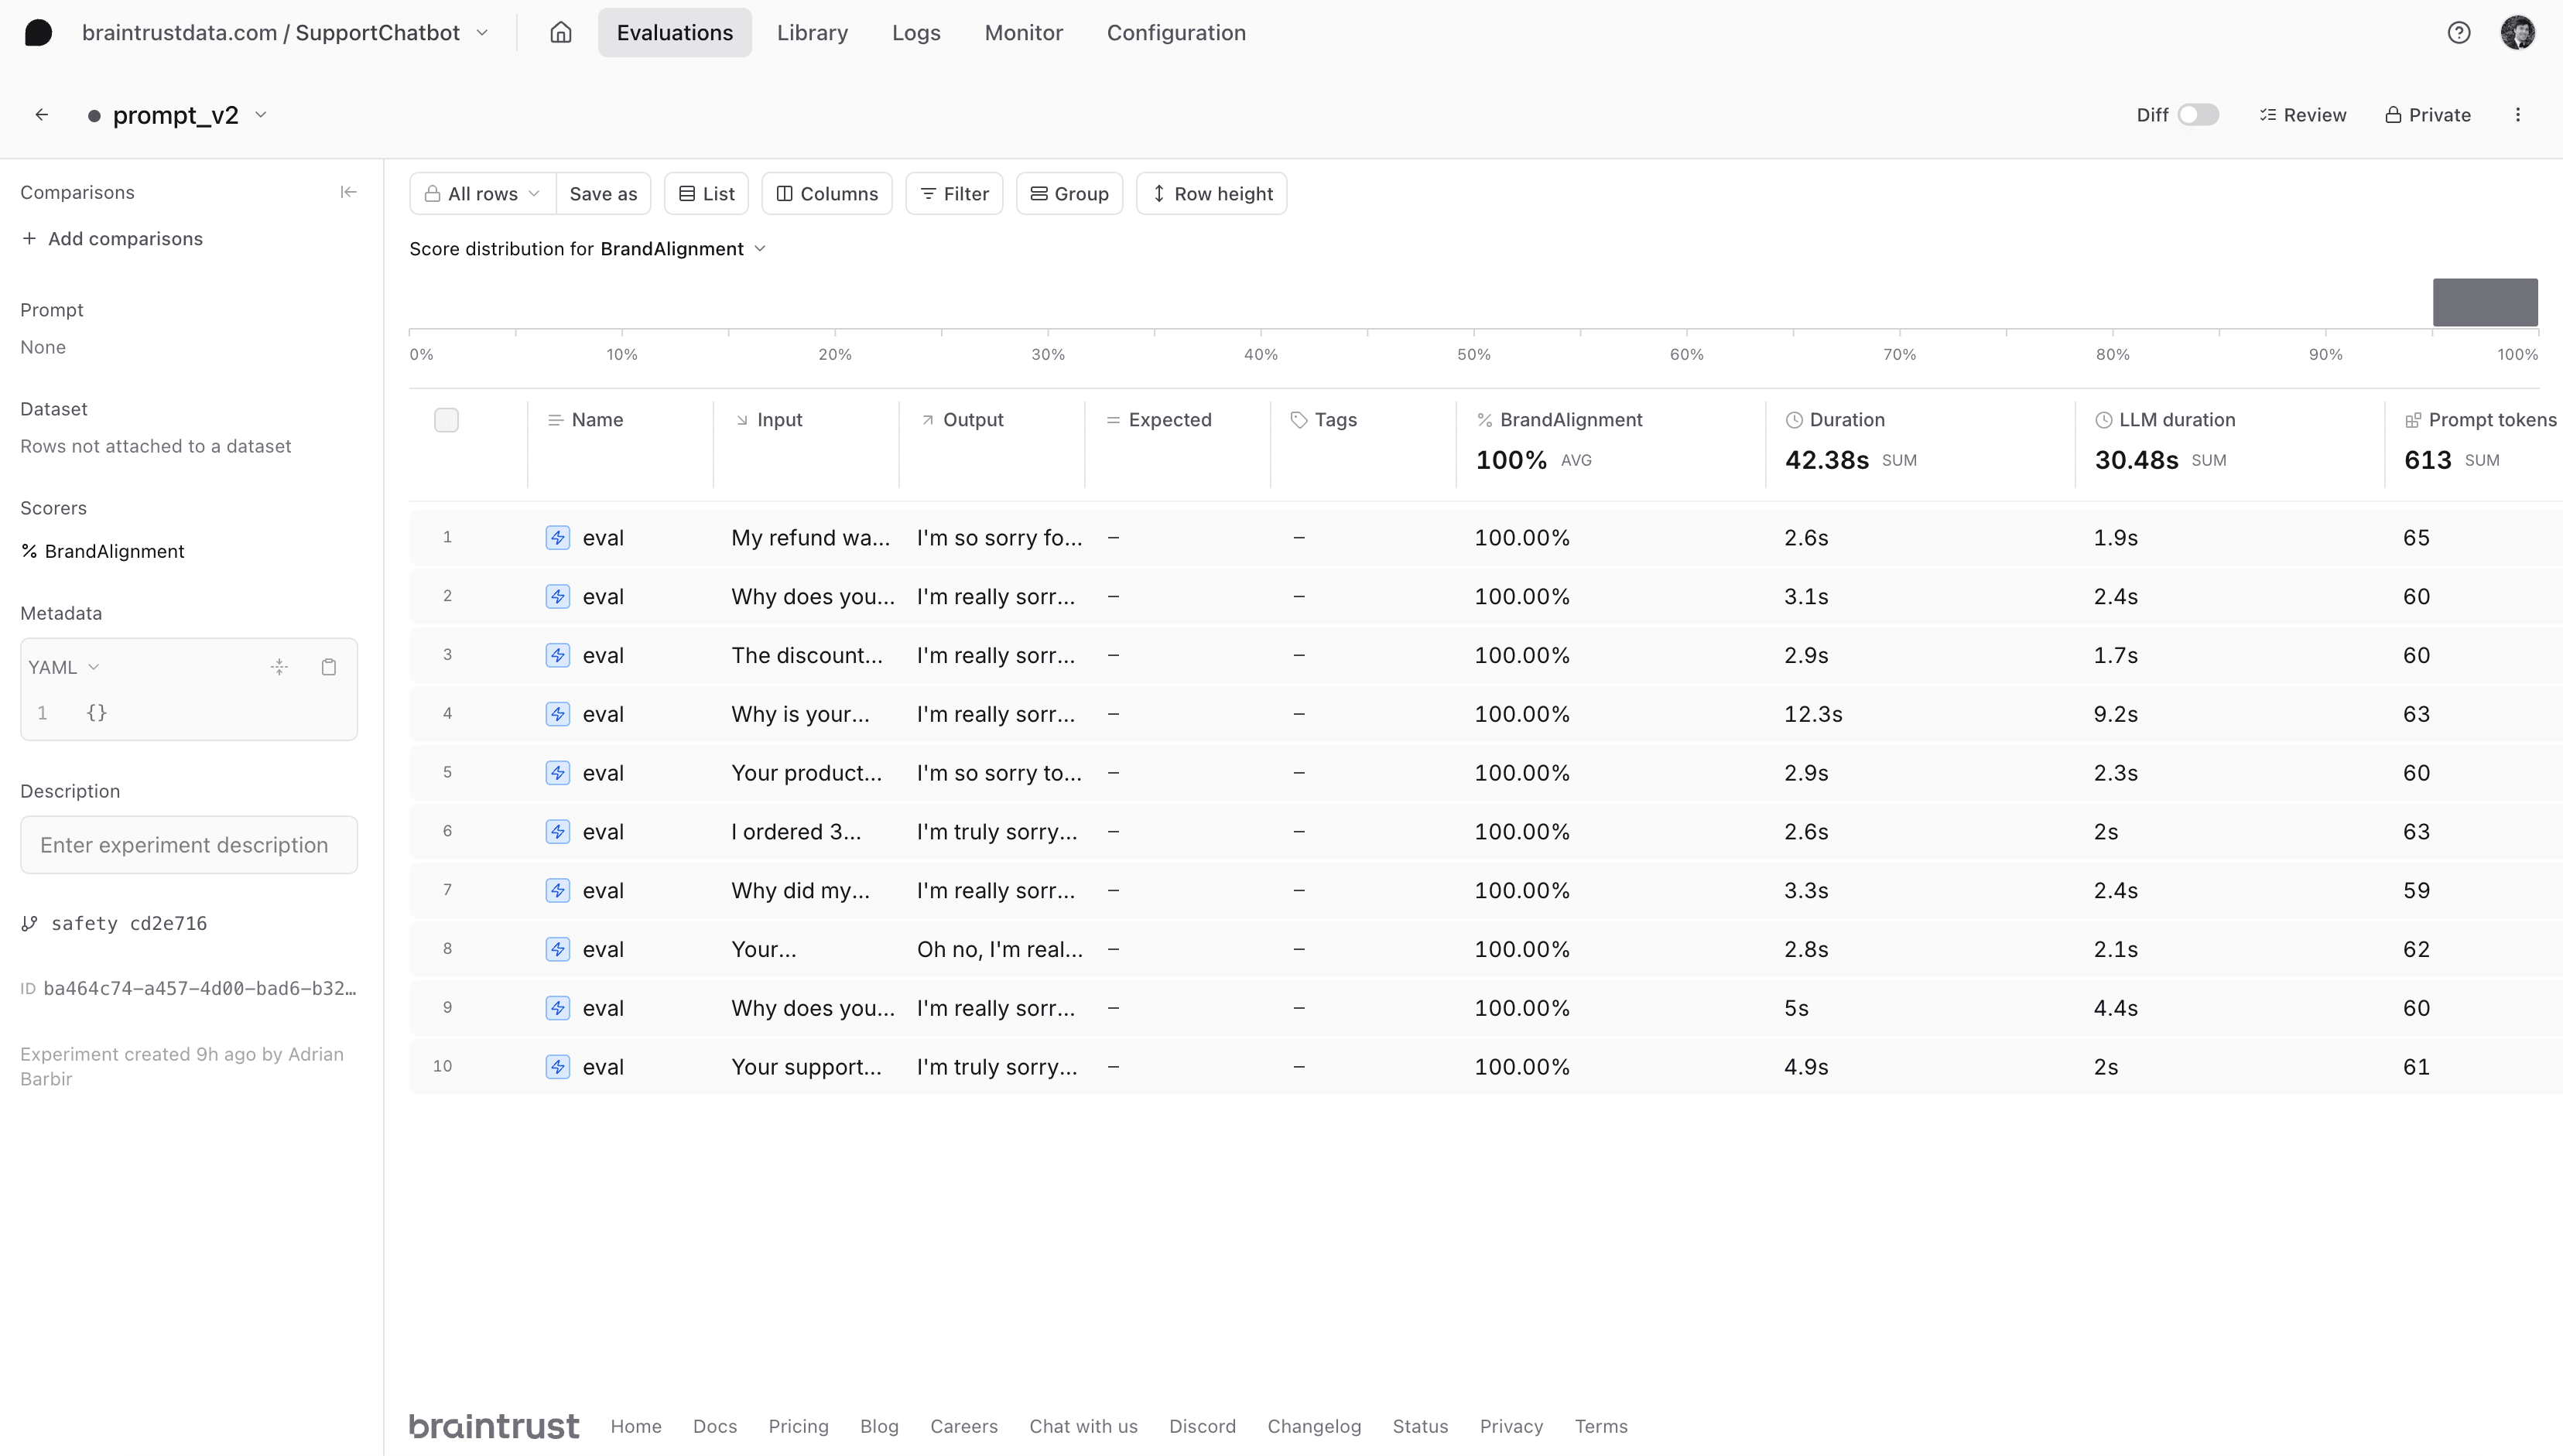The height and width of the screenshot is (1456, 2563).
Task: Open the three-dot more options menu
Action: click(x=2517, y=115)
